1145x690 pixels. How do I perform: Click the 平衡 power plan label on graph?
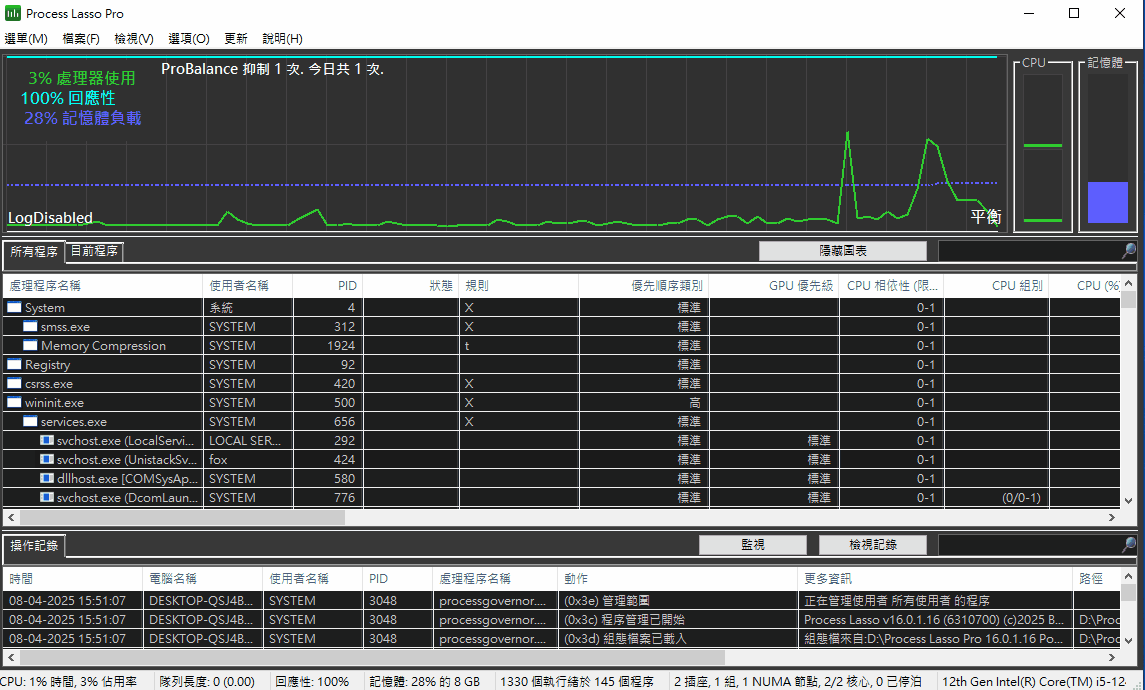click(985, 216)
